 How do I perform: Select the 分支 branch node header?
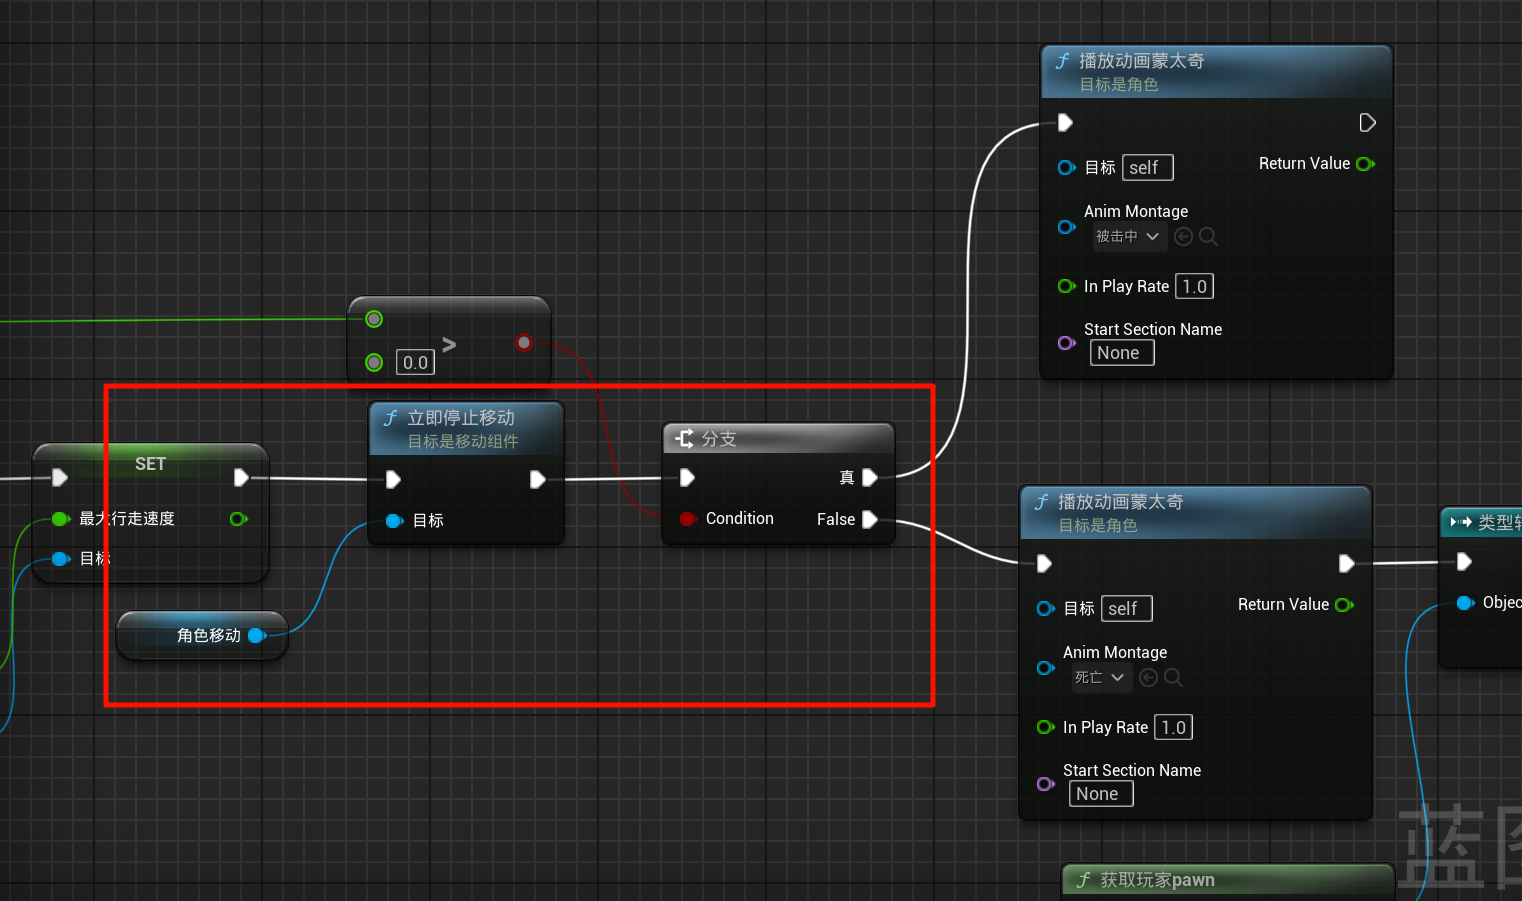point(778,439)
